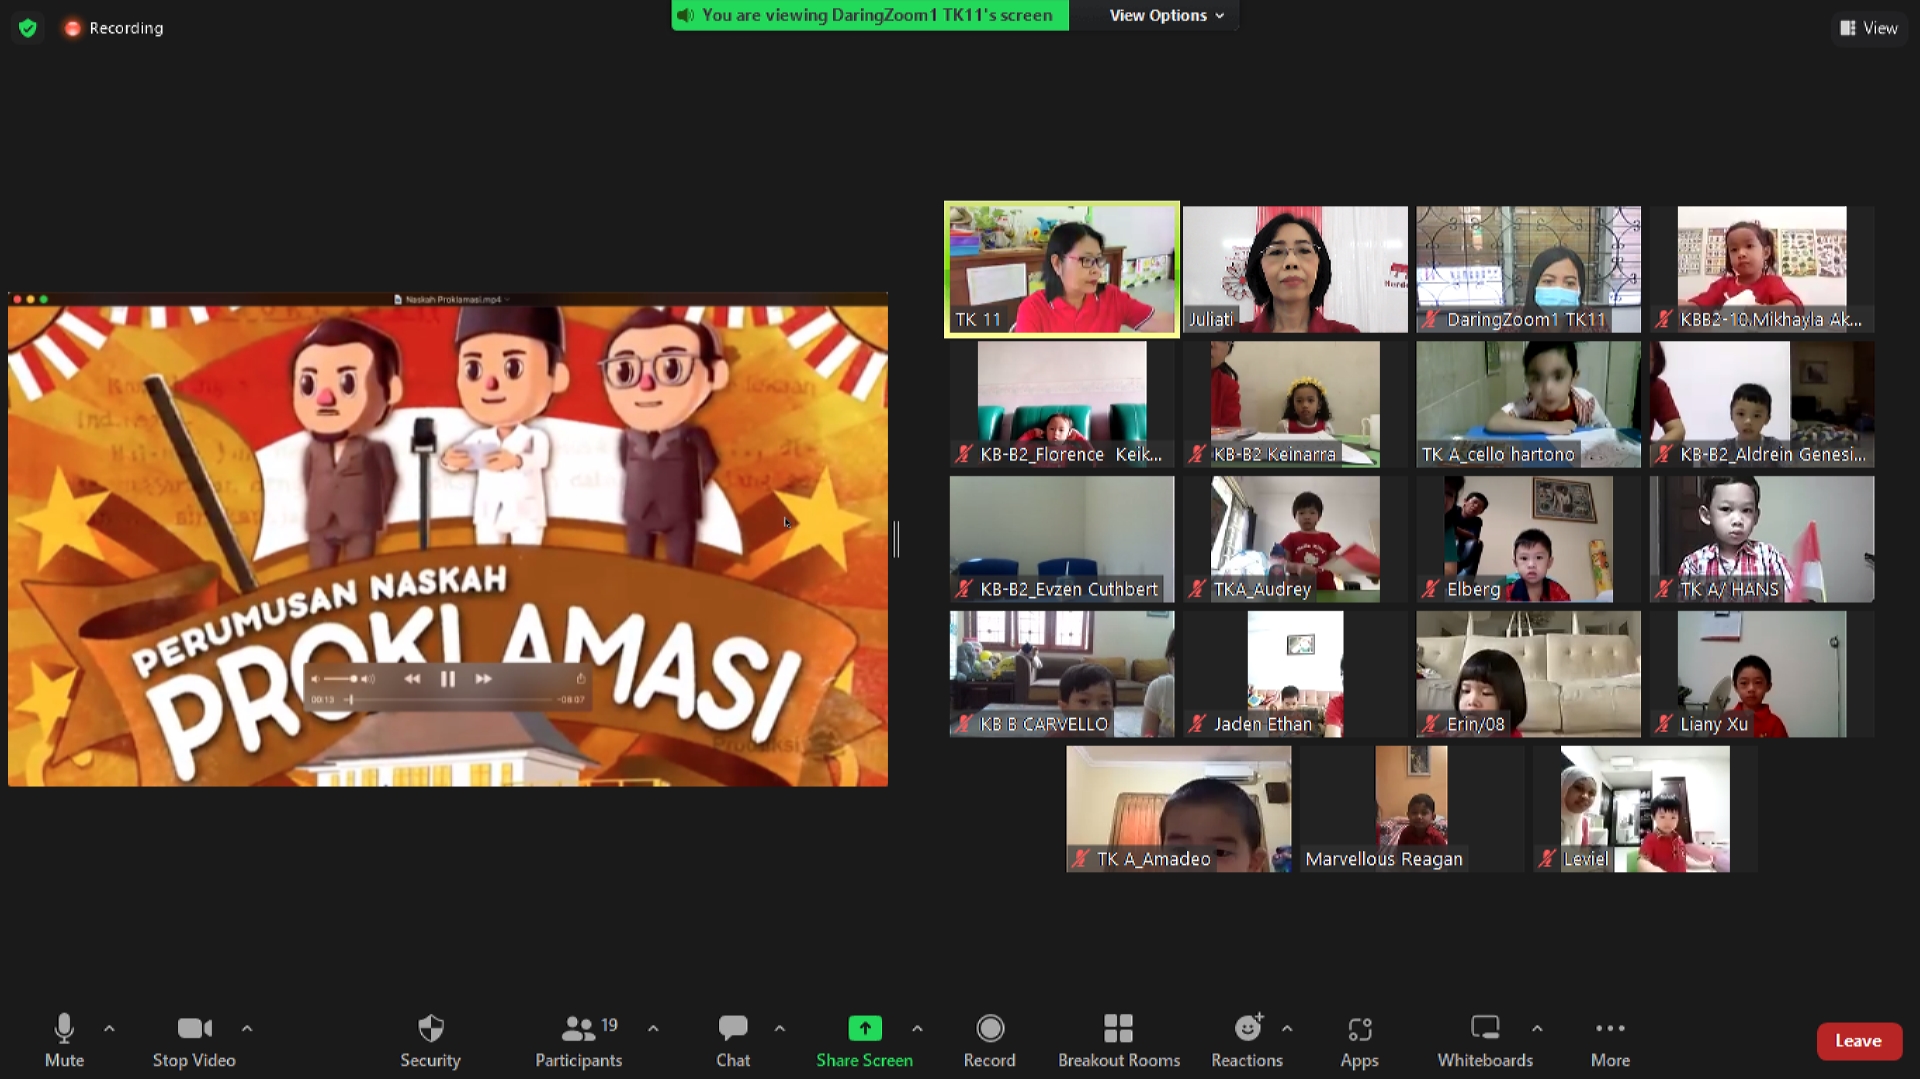Click the Naskah Proklamasi.mp4 title text

click(x=452, y=299)
